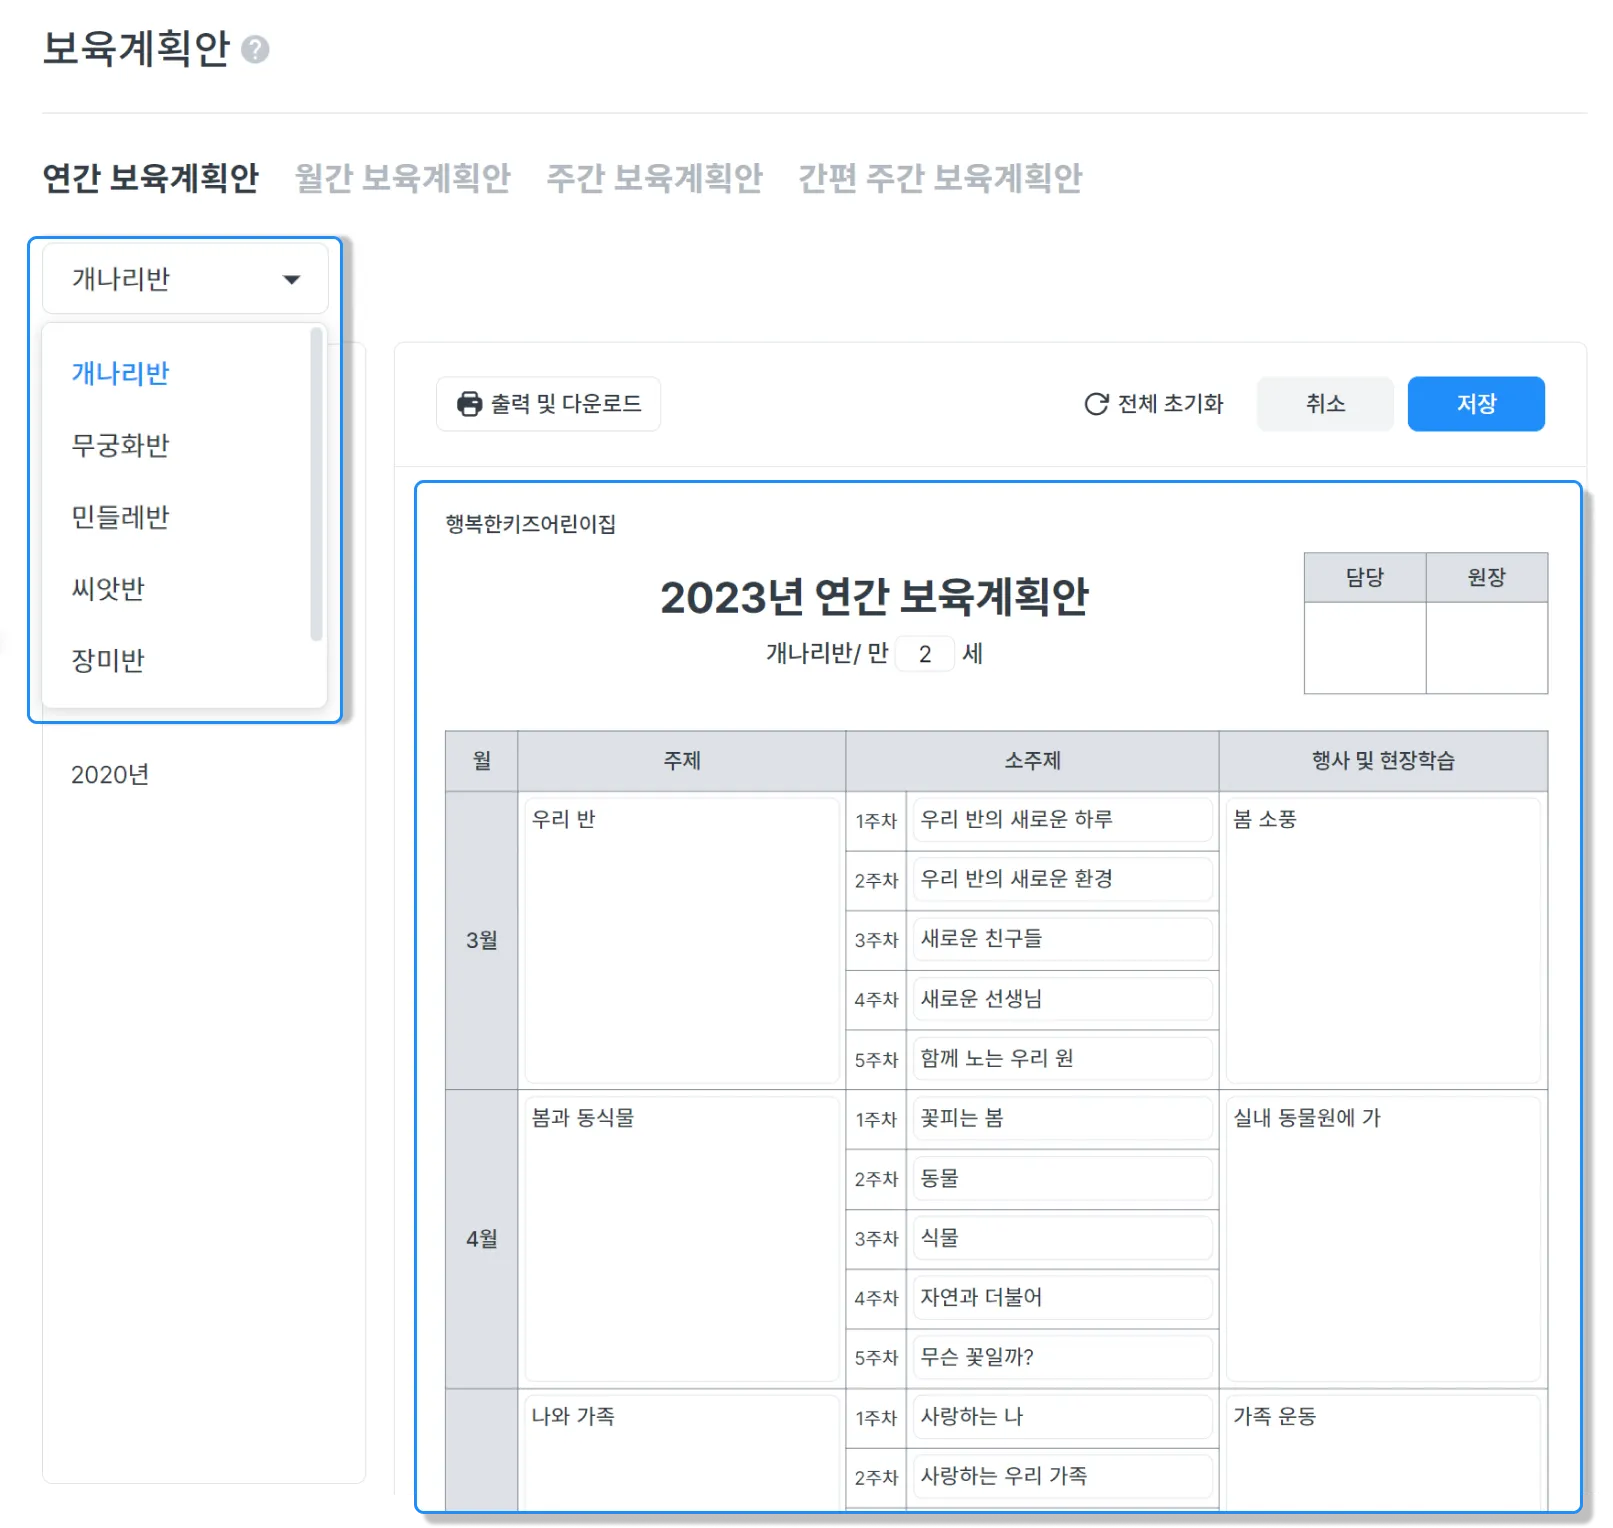This screenshot has height=1528, width=1613.
Task: Click the 우리 반의 새로운 하루 subtopic field
Action: (1062, 820)
